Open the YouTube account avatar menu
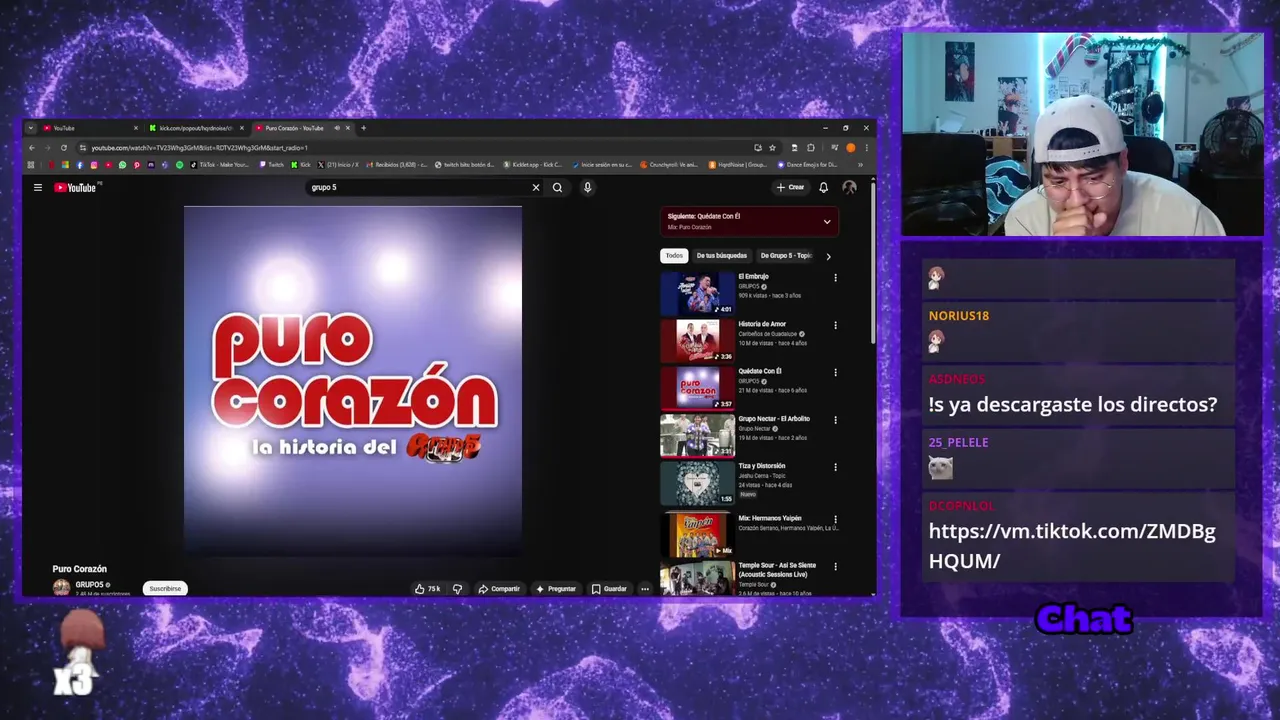Screen dimensions: 1280x720 [x=849, y=187]
